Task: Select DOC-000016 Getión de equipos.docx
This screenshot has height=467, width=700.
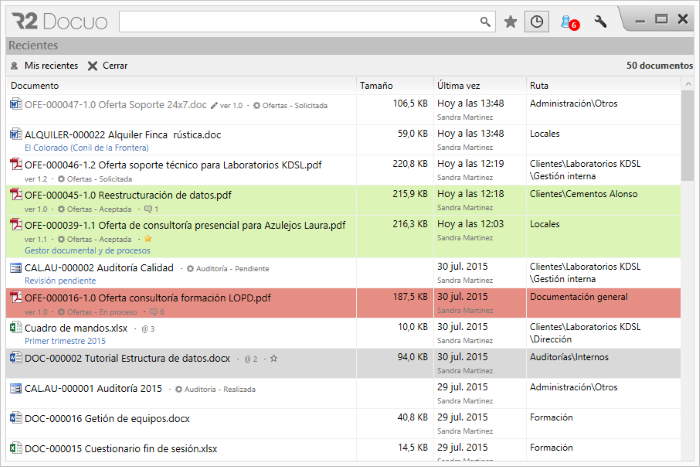Action: [x=107, y=418]
